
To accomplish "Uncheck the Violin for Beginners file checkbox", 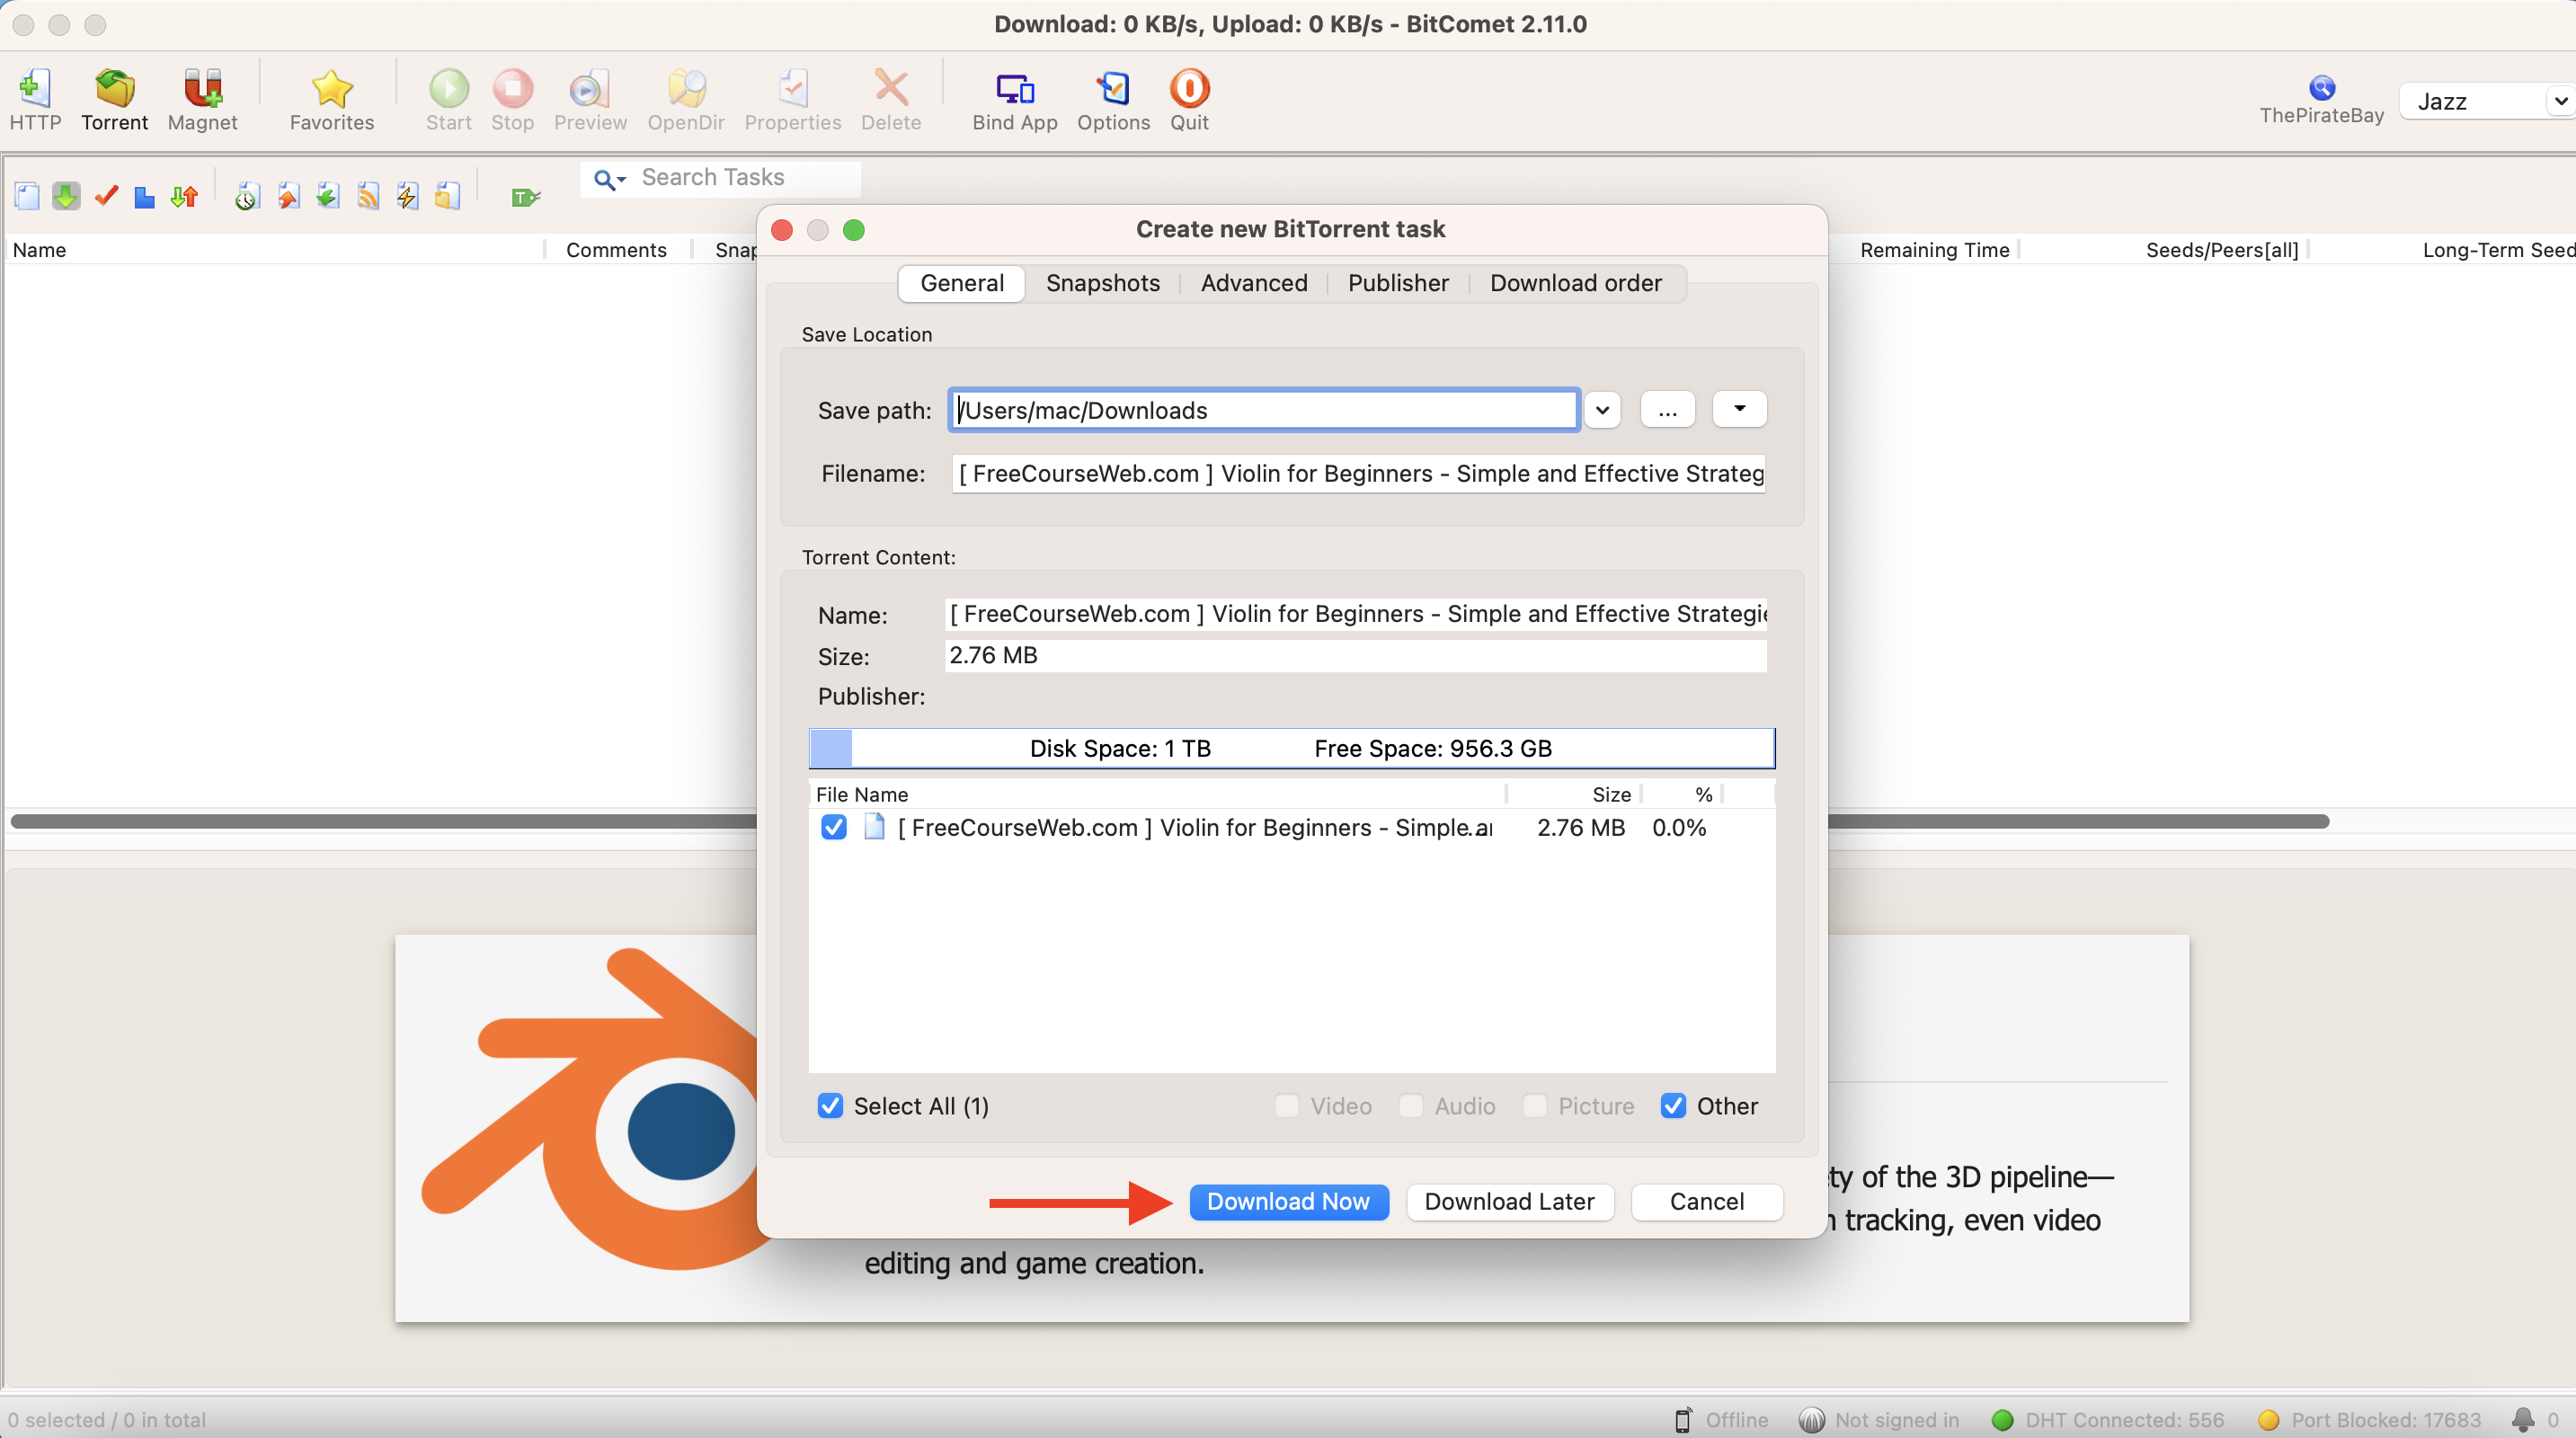I will click(833, 828).
